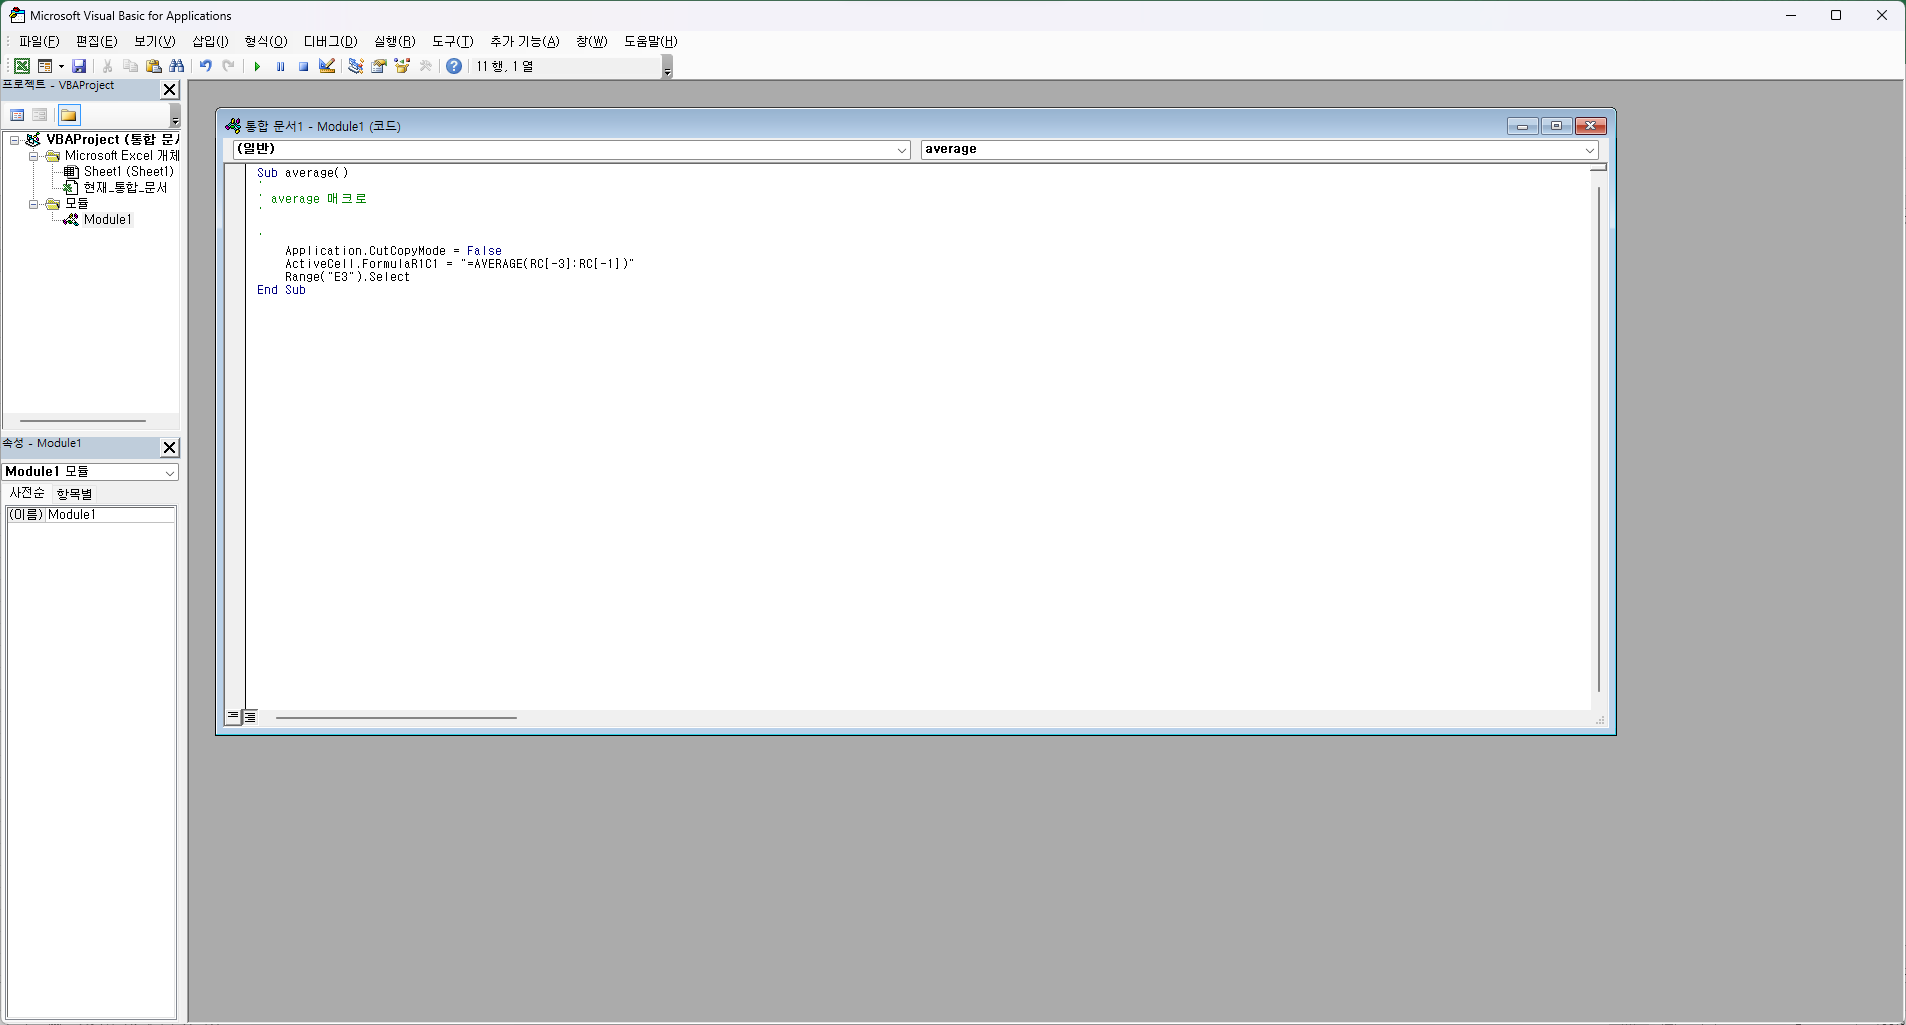Open the (일반) object dropdown

pos(901,150)
